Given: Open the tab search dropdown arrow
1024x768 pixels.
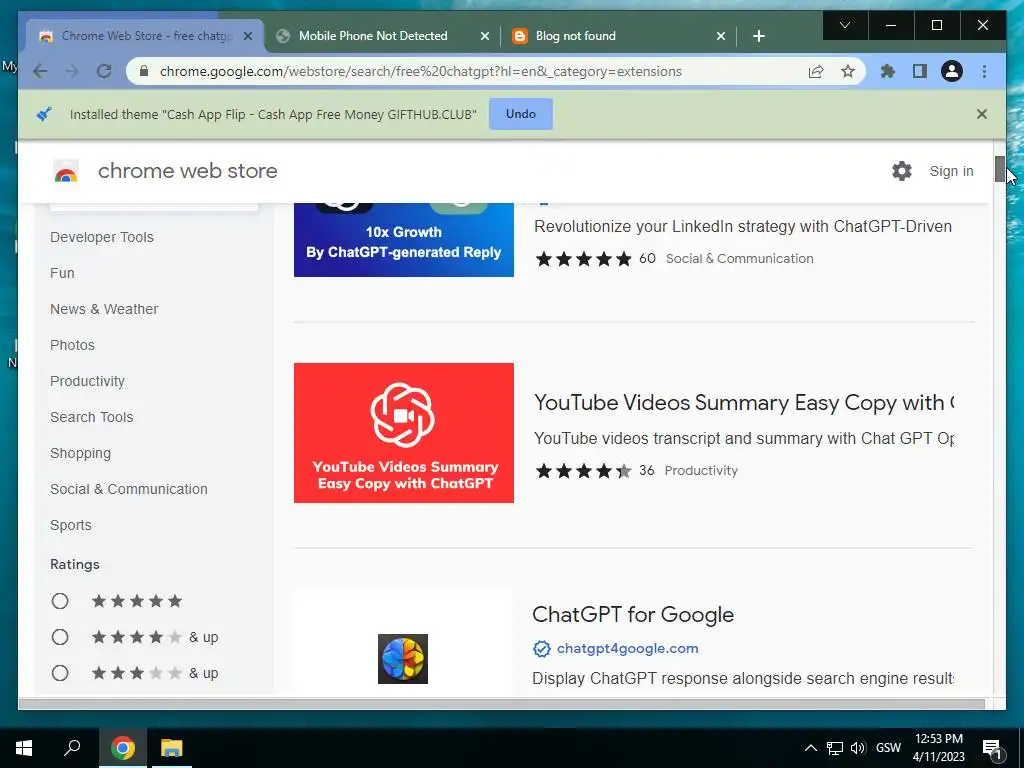Looking at the screenshot, I should (x=844, y=25).
